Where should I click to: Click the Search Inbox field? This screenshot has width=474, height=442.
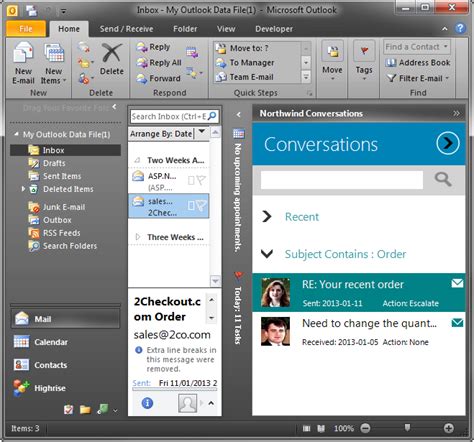click(168, 117)
